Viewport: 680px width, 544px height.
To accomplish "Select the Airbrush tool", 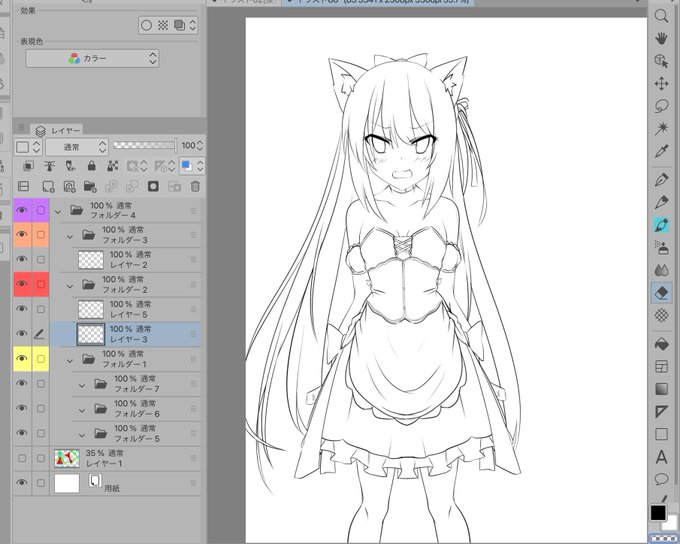I will (x=661, y=248).
